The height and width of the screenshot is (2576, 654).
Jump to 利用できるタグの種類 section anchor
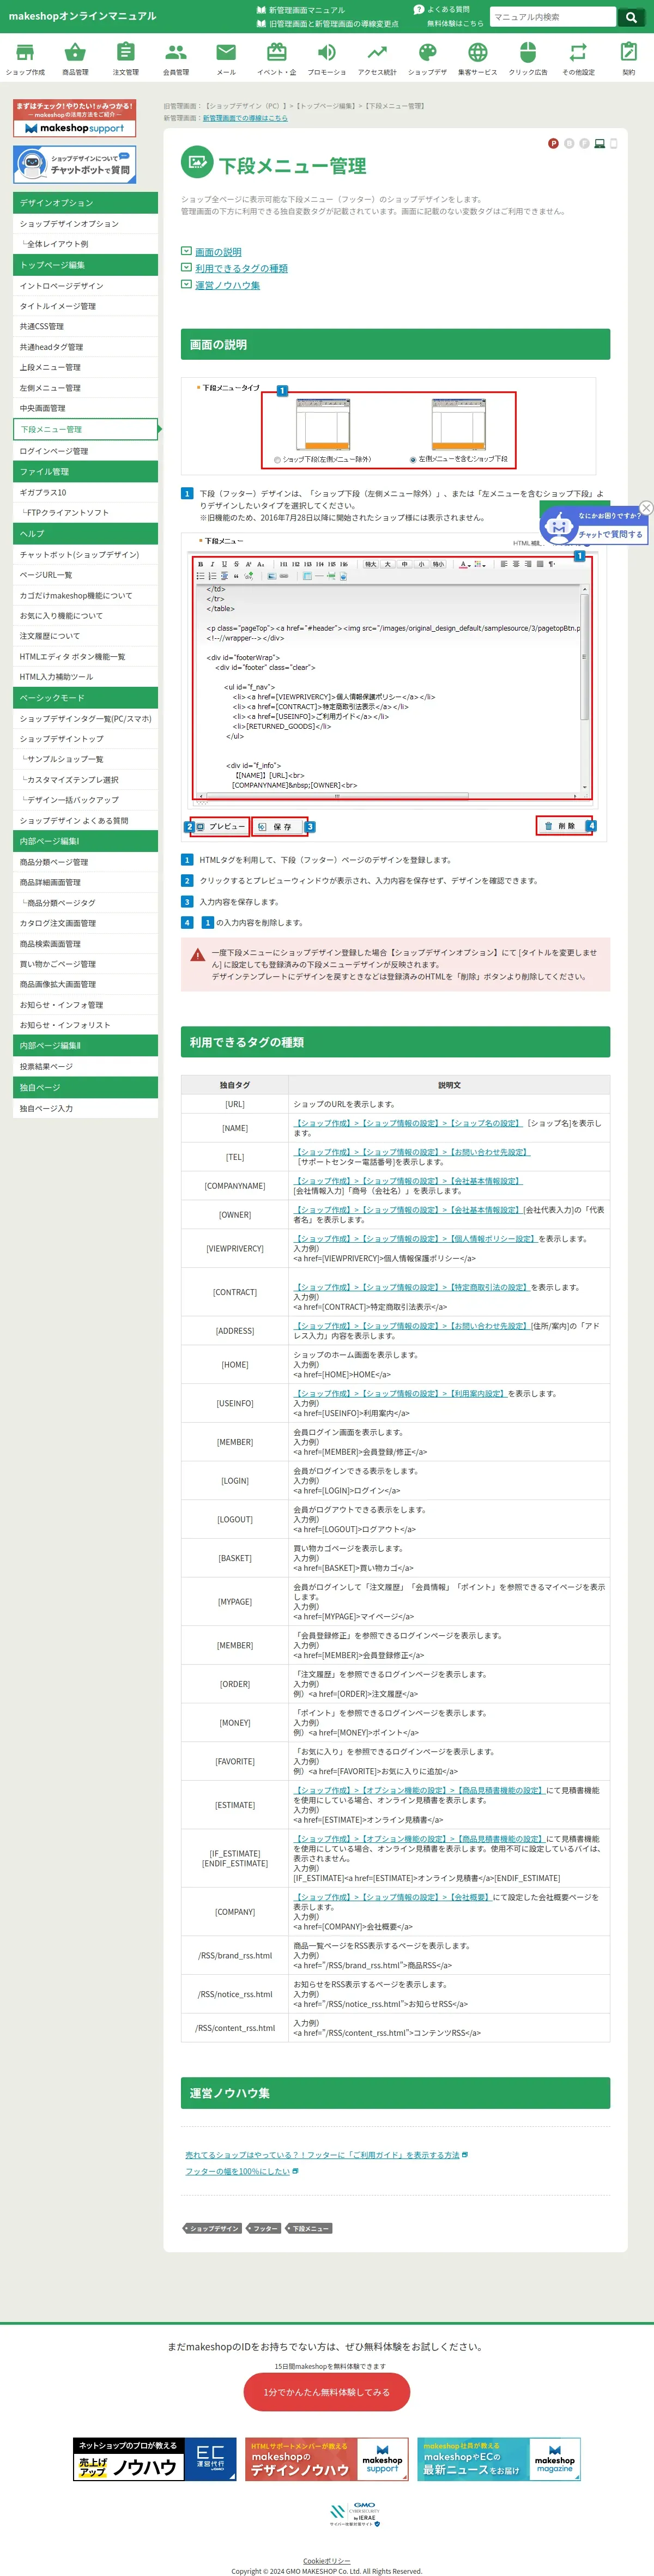pos(241,268)
